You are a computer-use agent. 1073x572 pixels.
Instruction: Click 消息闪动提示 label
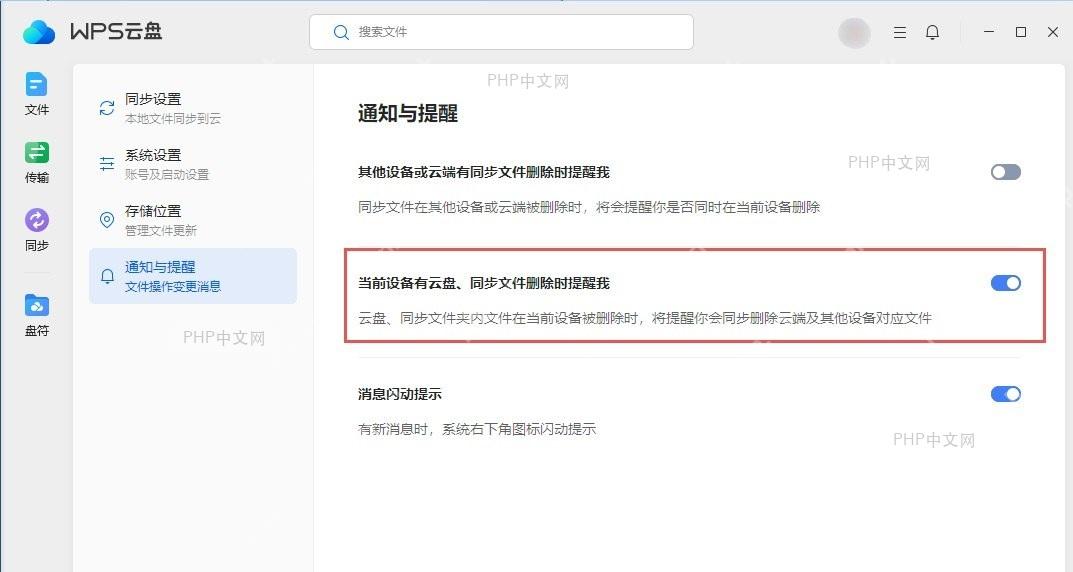point(400,394)
